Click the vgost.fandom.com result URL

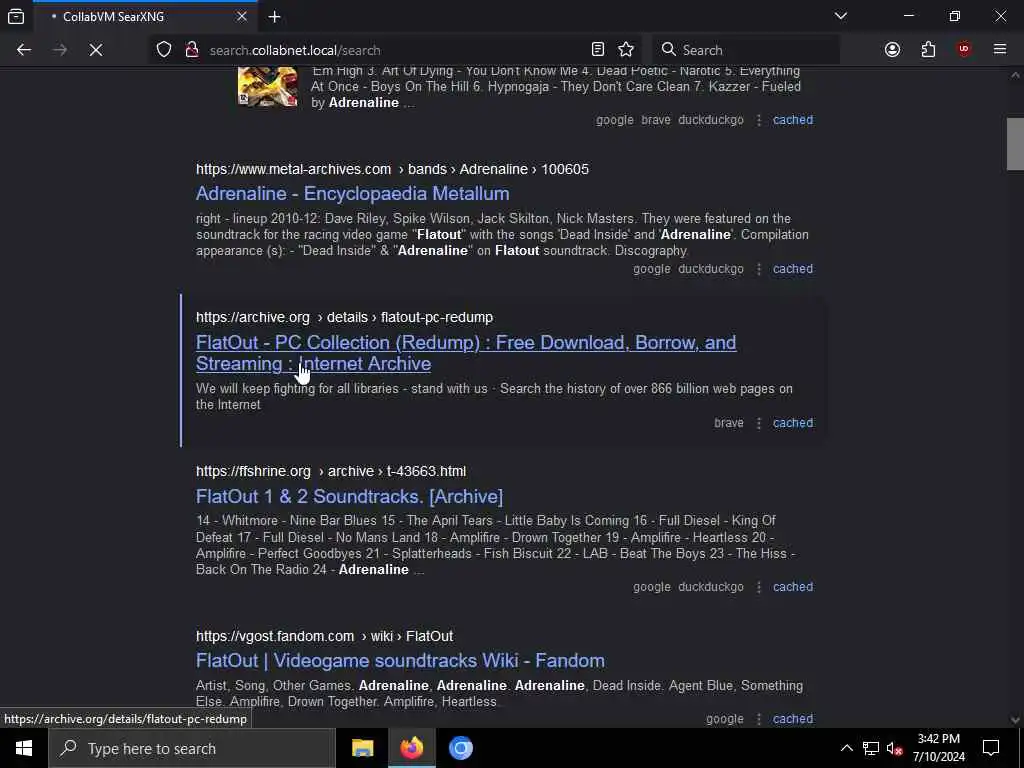(325, 636)
